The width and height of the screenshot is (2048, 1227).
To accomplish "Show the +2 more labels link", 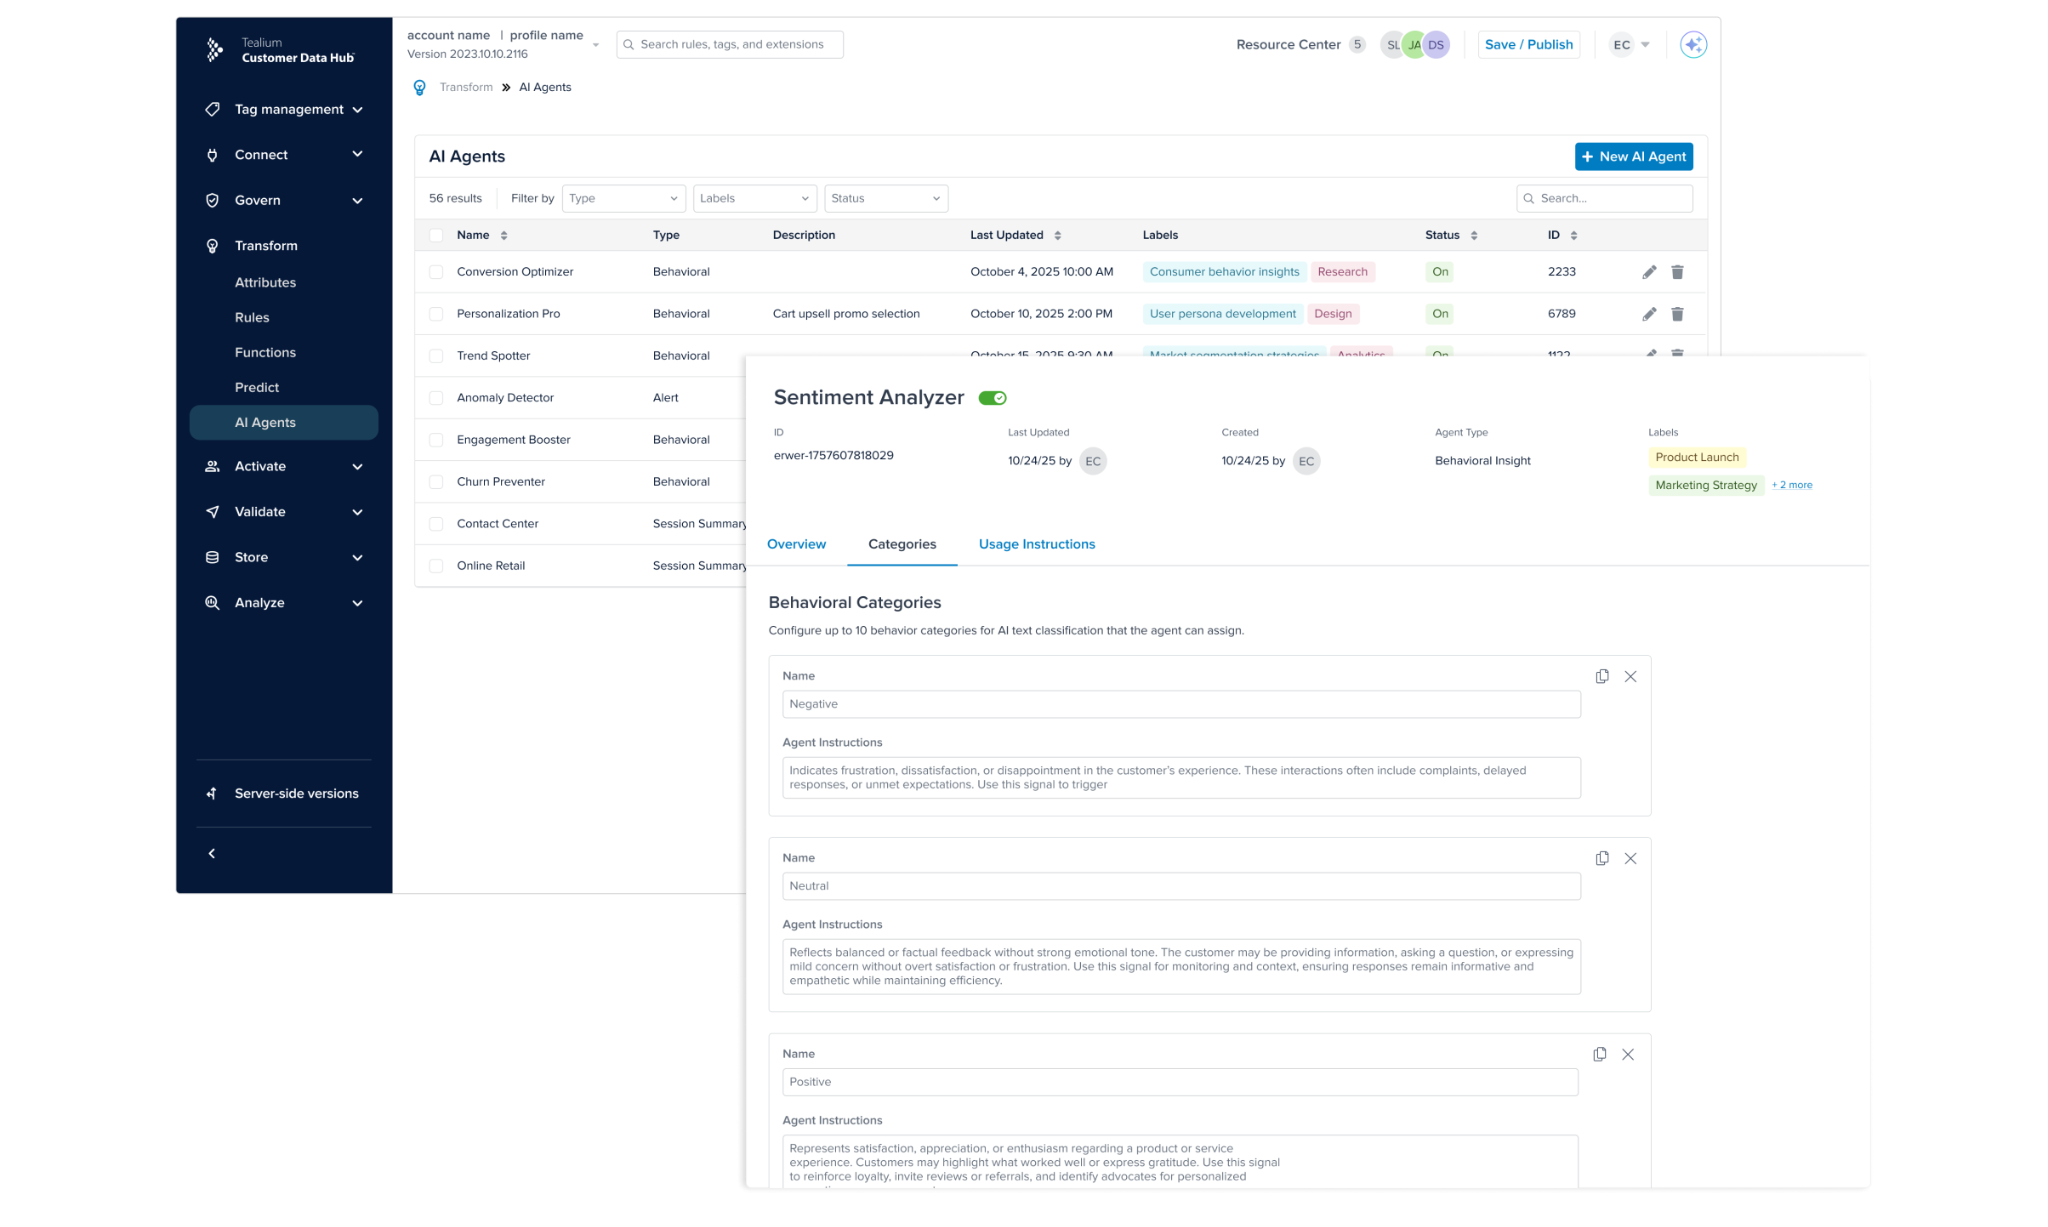I will (x=1792, y=485).
